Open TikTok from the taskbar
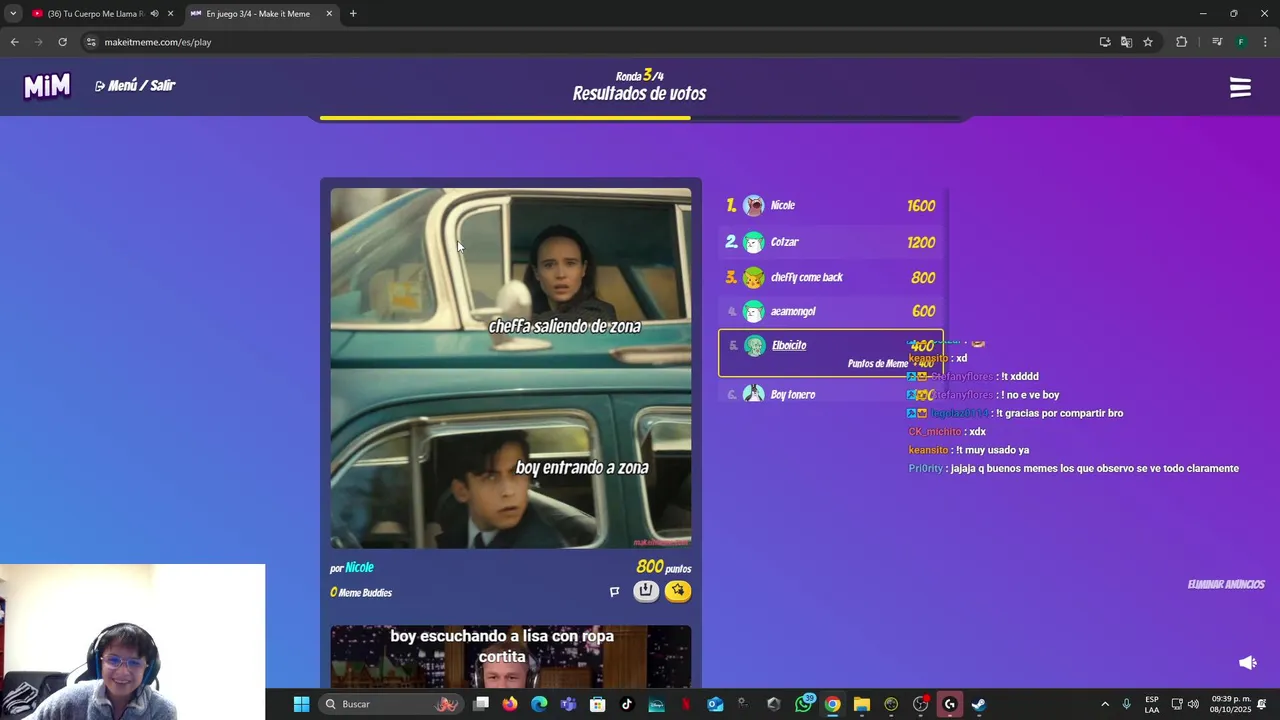 [x=627, y=704]
